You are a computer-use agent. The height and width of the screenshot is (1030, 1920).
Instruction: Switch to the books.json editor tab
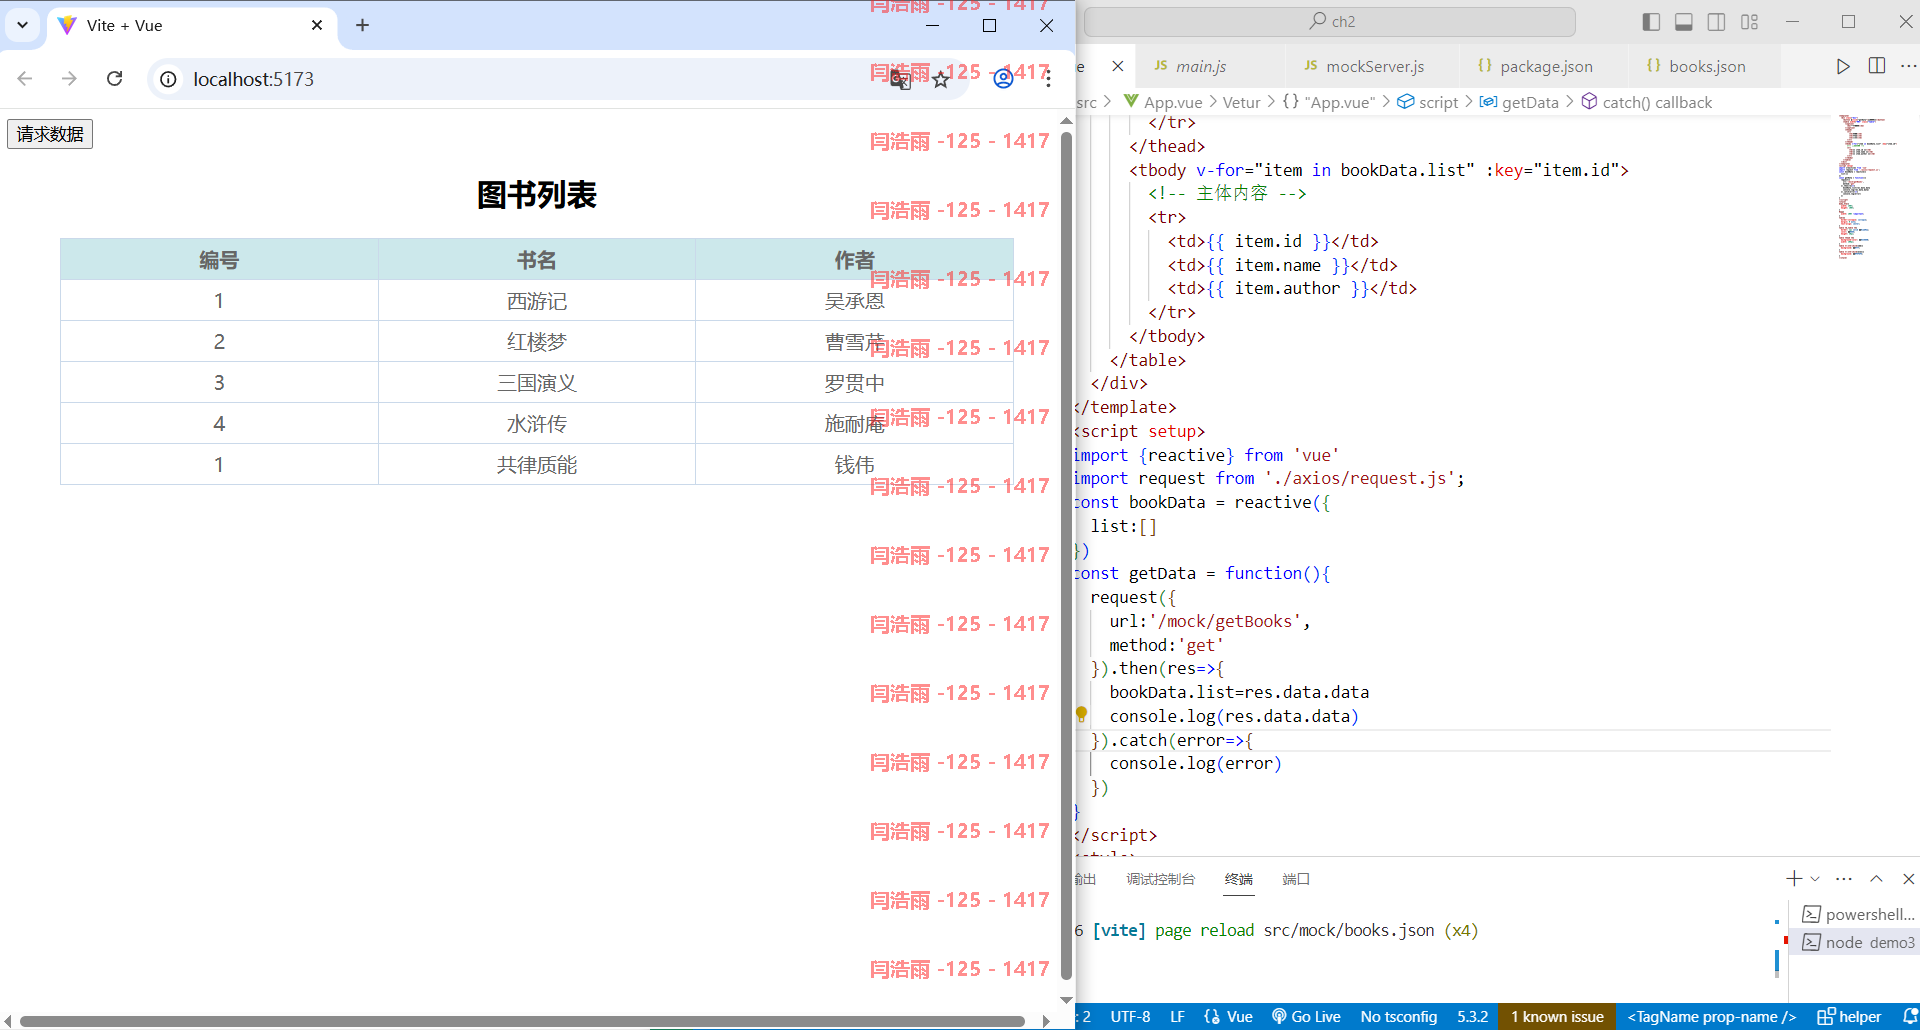coord(1705,66)
